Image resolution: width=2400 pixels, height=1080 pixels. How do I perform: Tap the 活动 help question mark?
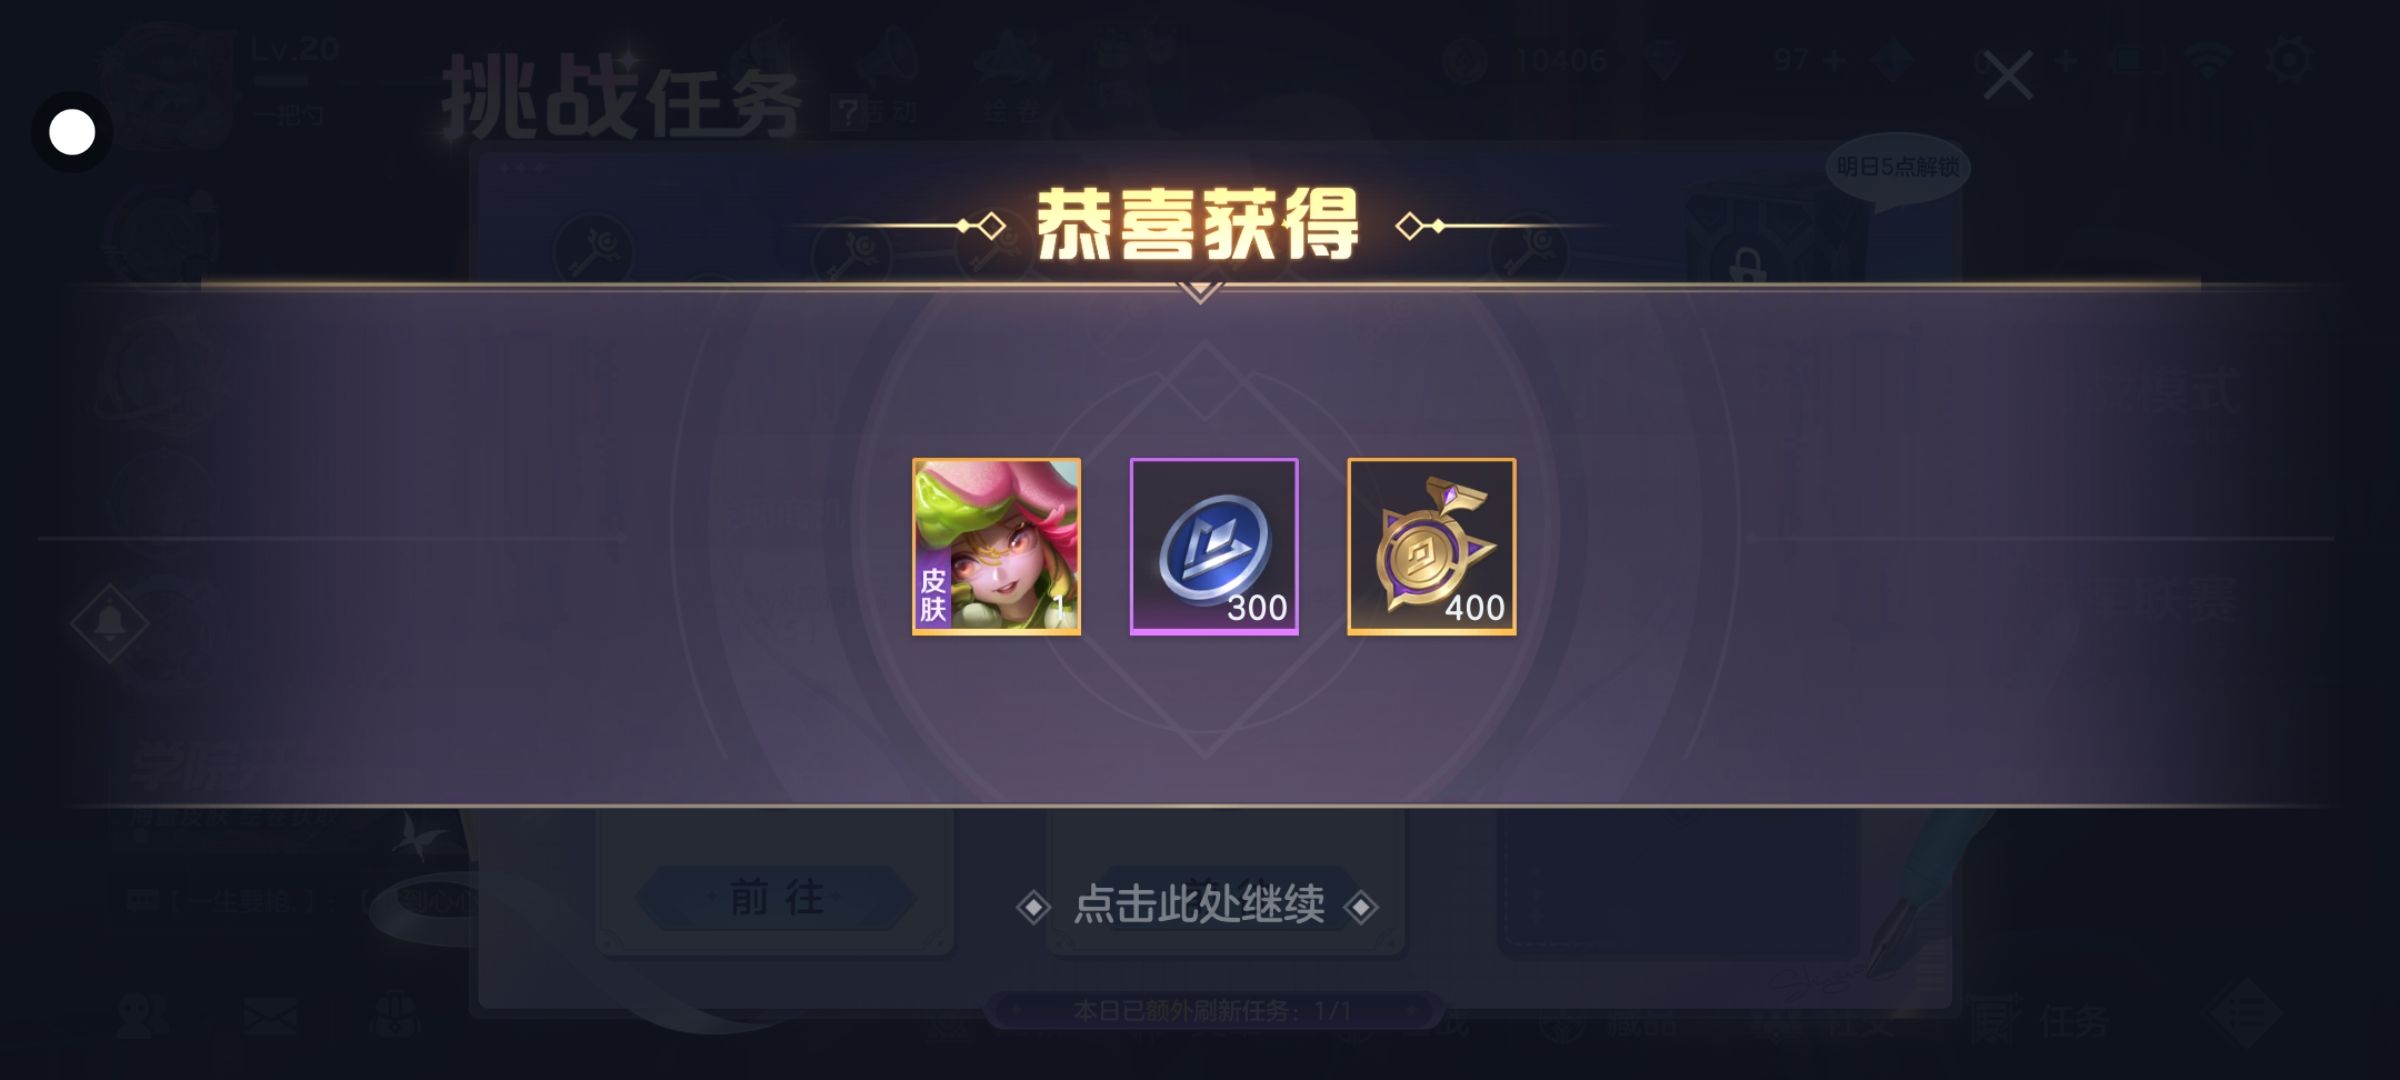848,112
